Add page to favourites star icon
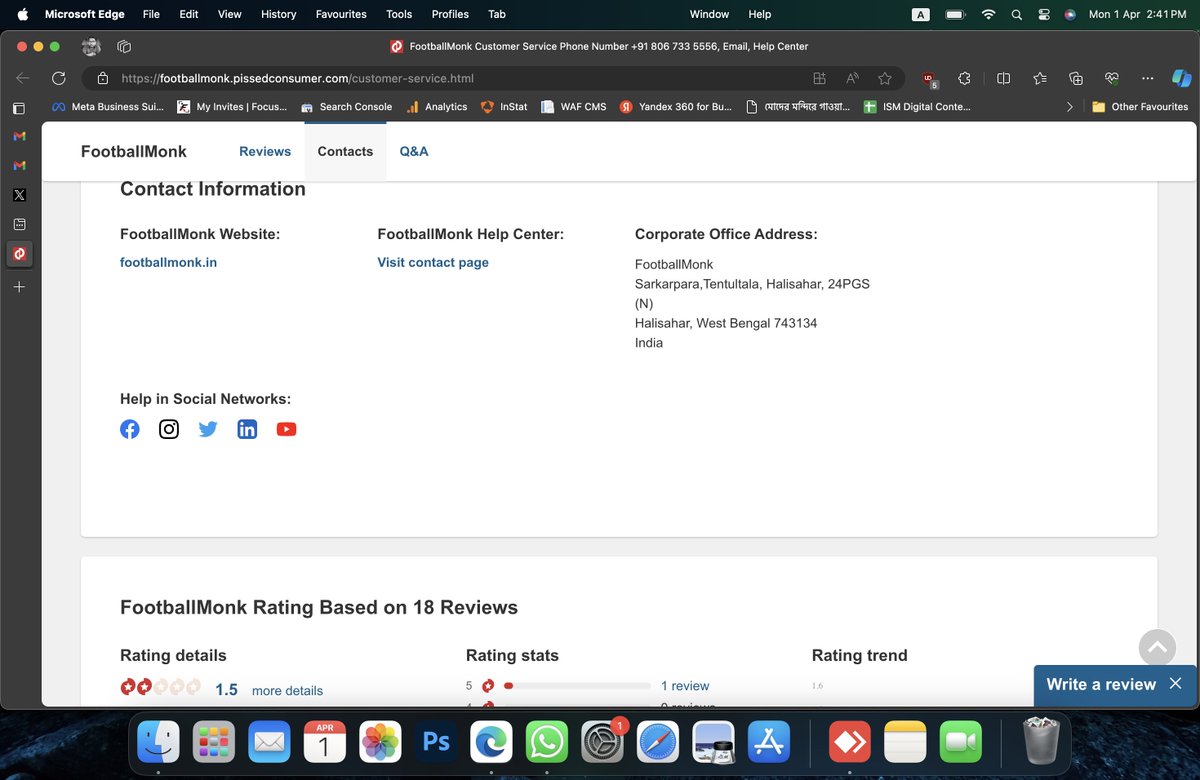 884,78
